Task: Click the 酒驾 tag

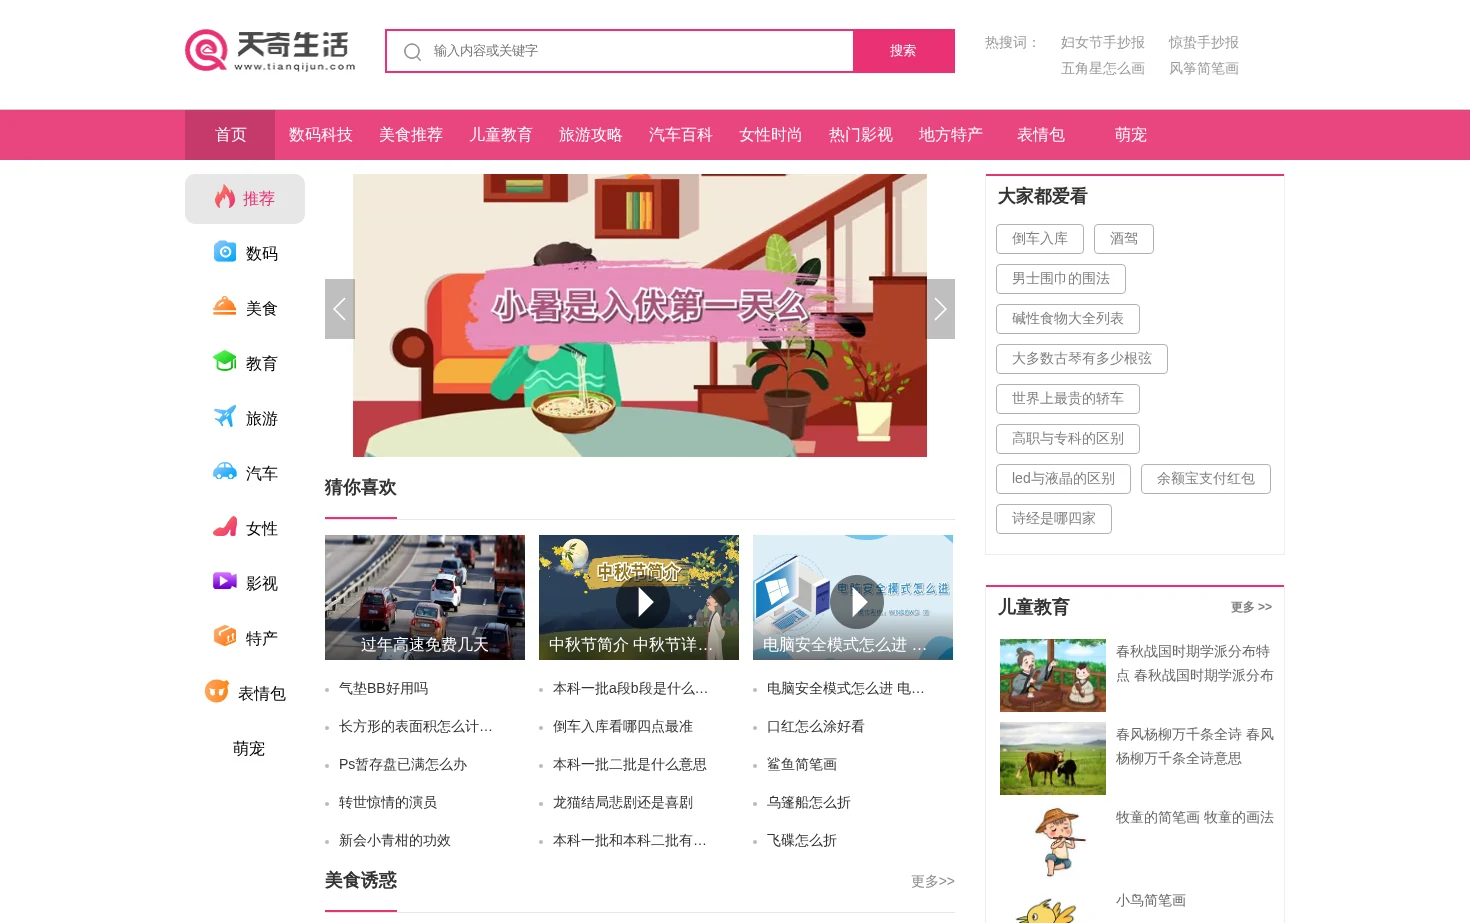Action: click(x=1123, y=239)
